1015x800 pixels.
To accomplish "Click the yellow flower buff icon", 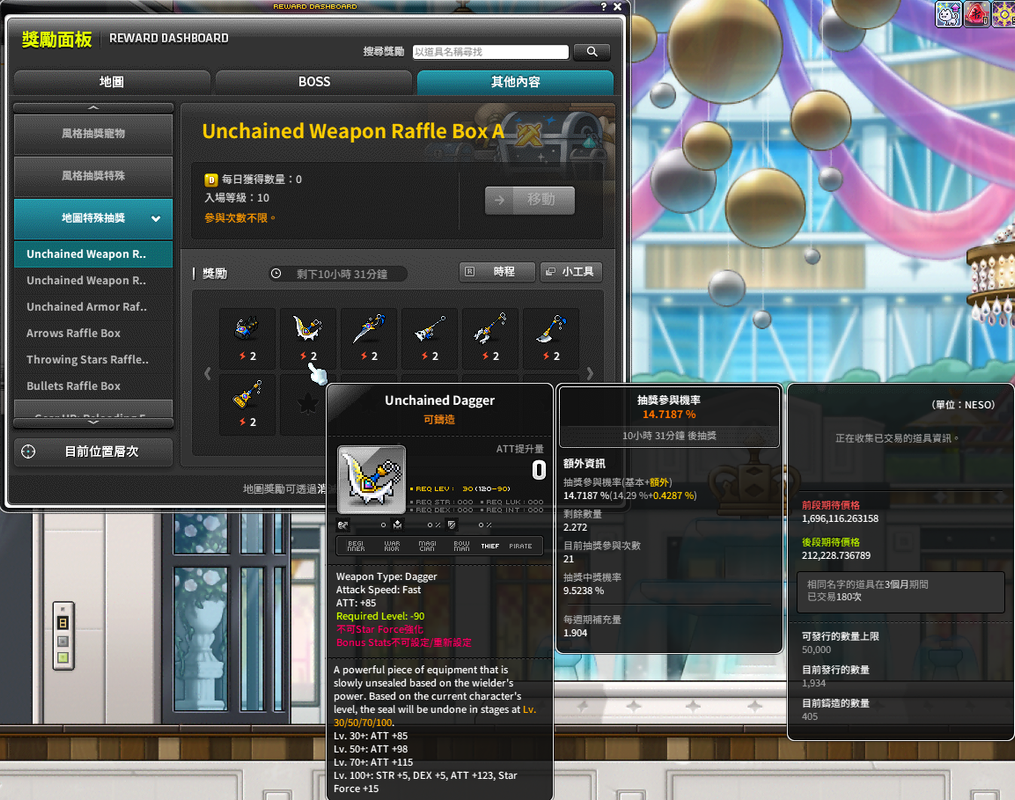I will 1003,14.
